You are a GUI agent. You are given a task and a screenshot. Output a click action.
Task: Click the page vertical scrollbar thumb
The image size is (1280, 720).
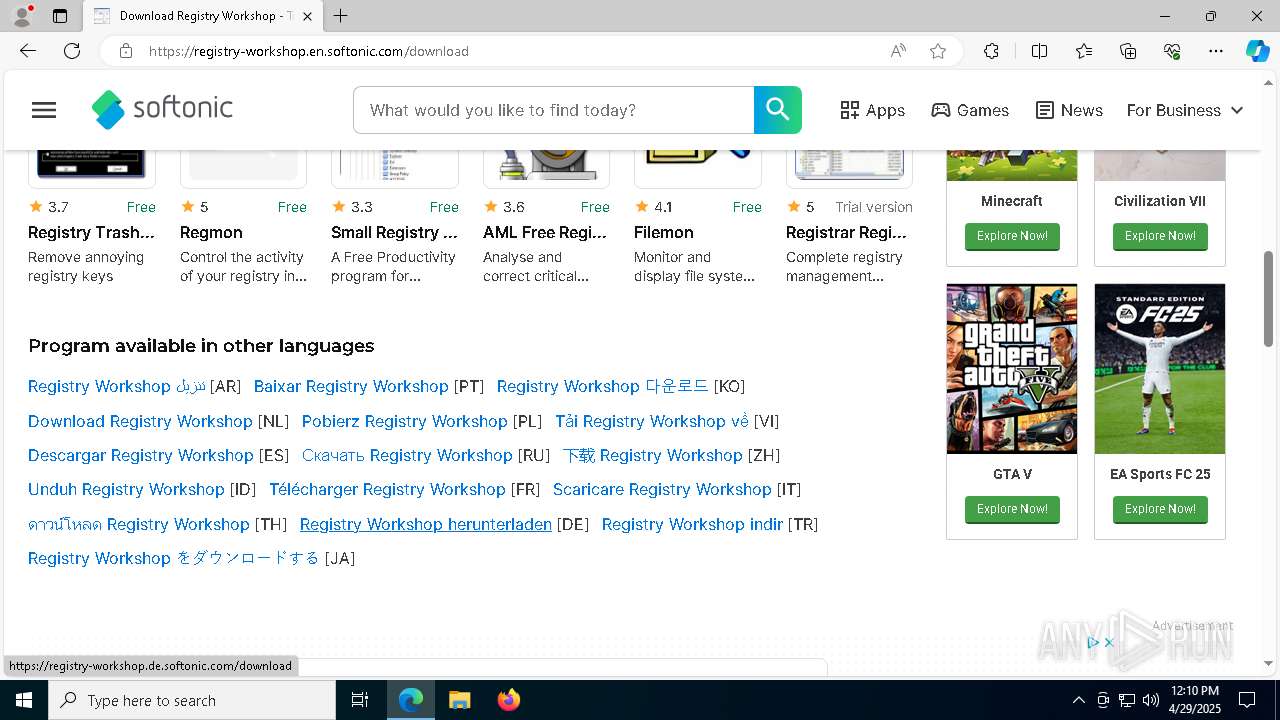pos(1269,298)
